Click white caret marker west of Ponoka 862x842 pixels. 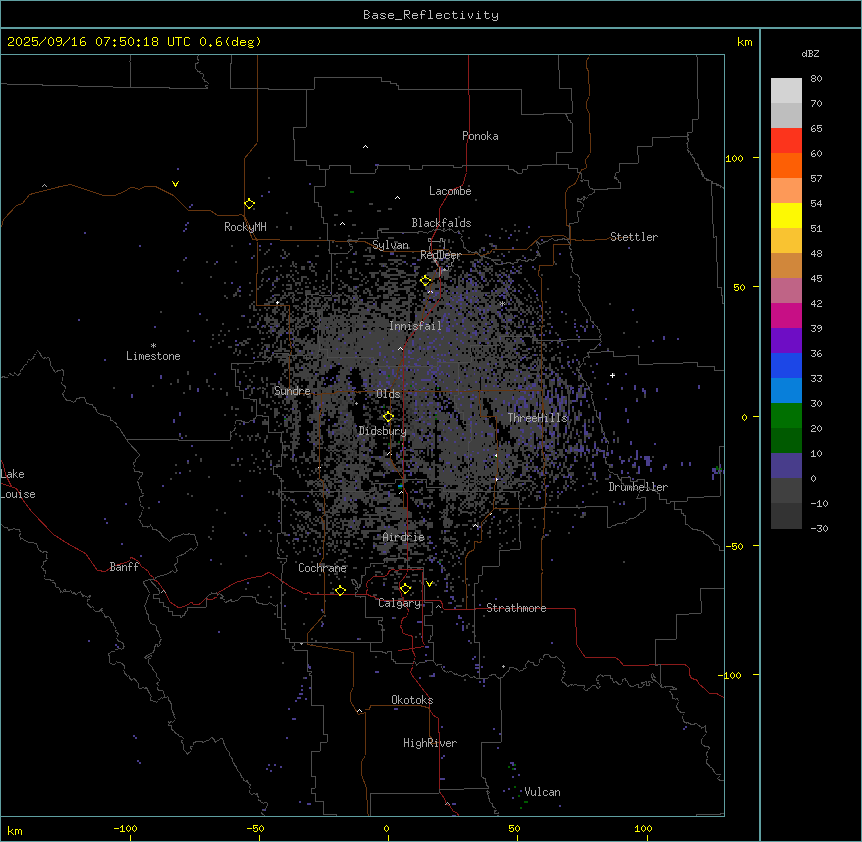coord(365,147)
